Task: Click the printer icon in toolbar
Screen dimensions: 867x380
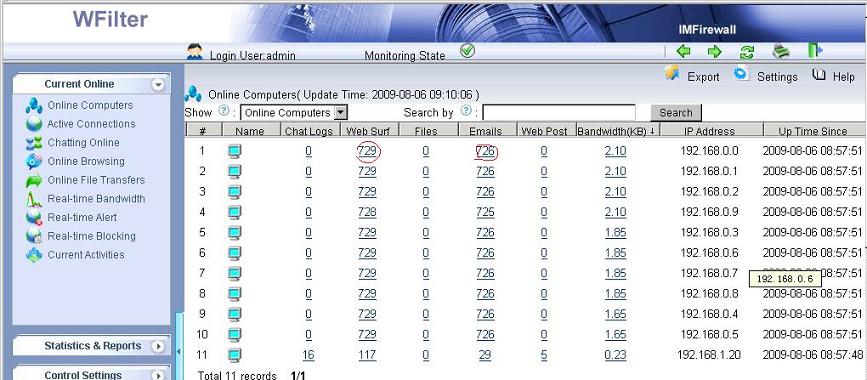Action: pyautogui.click(x=781, y=51)
